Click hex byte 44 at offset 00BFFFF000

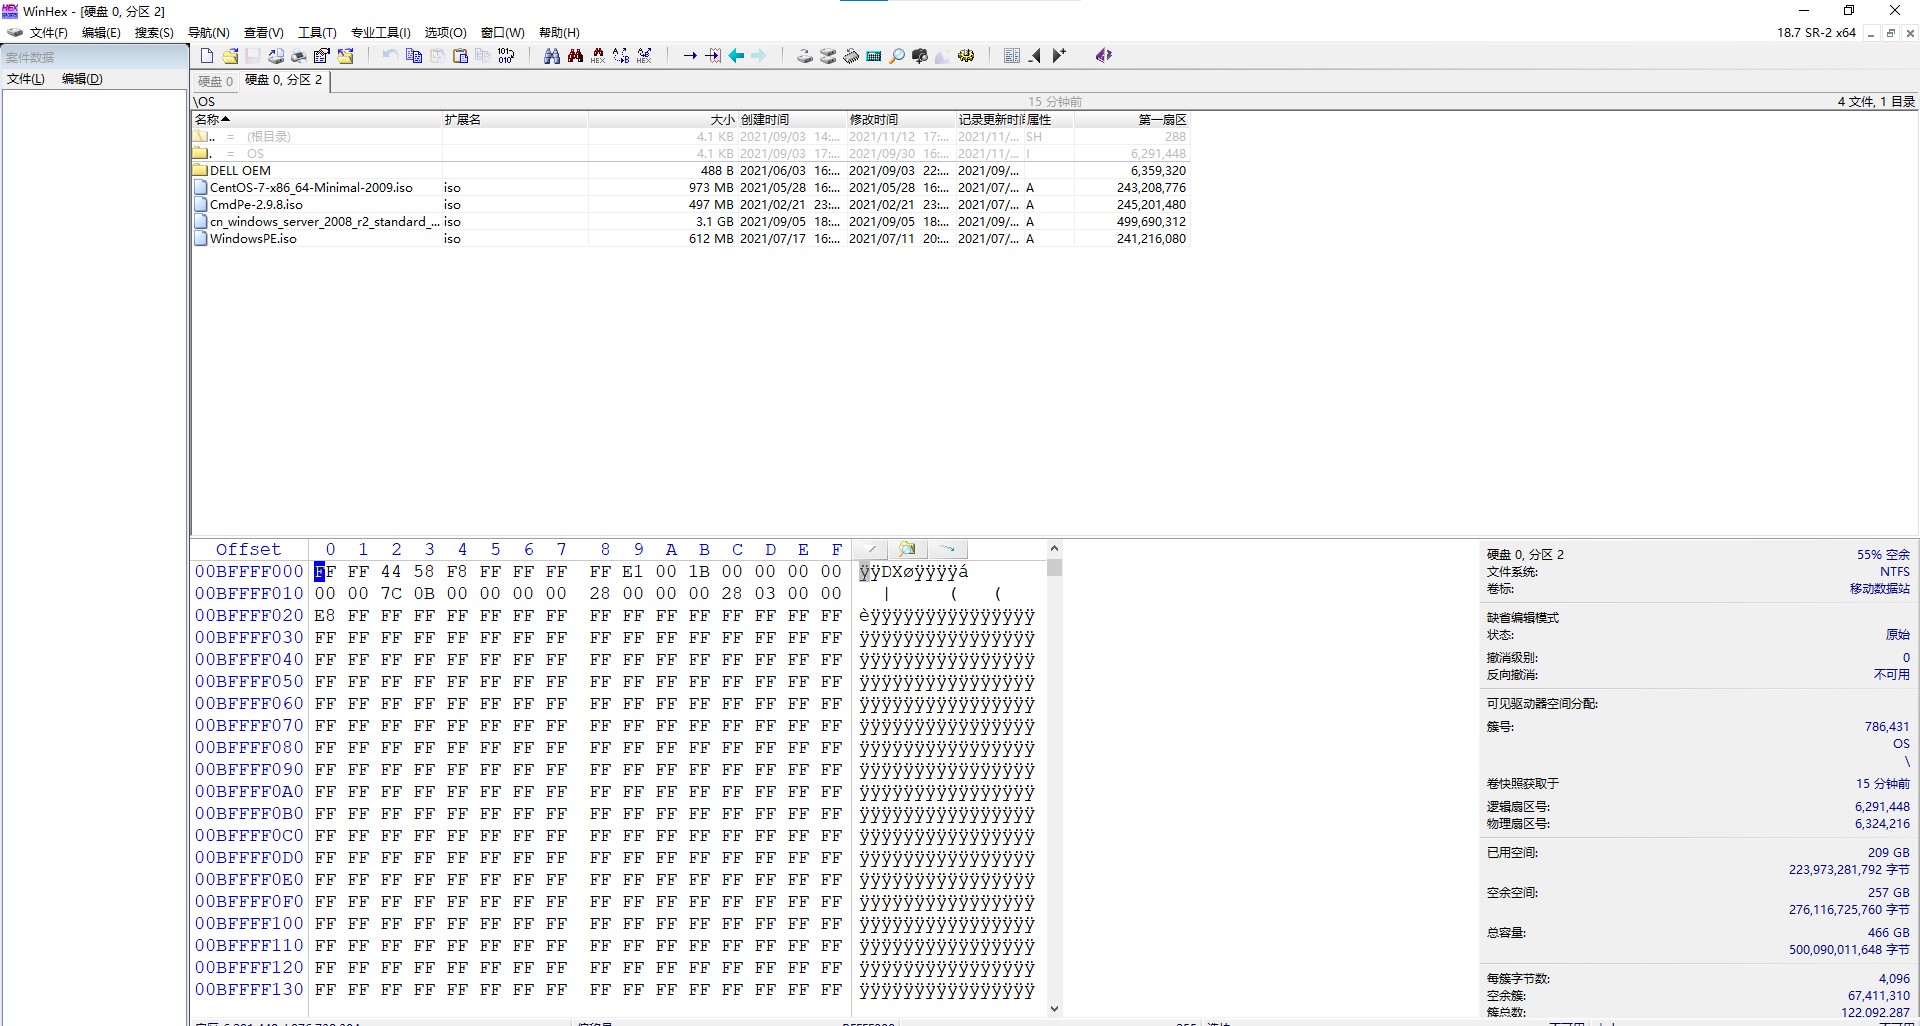click(x=391, y=572)
